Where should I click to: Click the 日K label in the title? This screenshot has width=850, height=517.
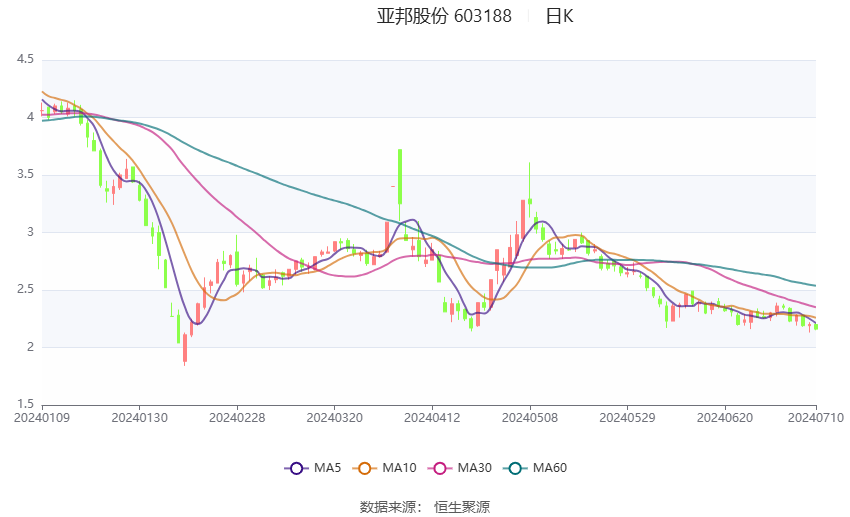click(x=559, y=16)
